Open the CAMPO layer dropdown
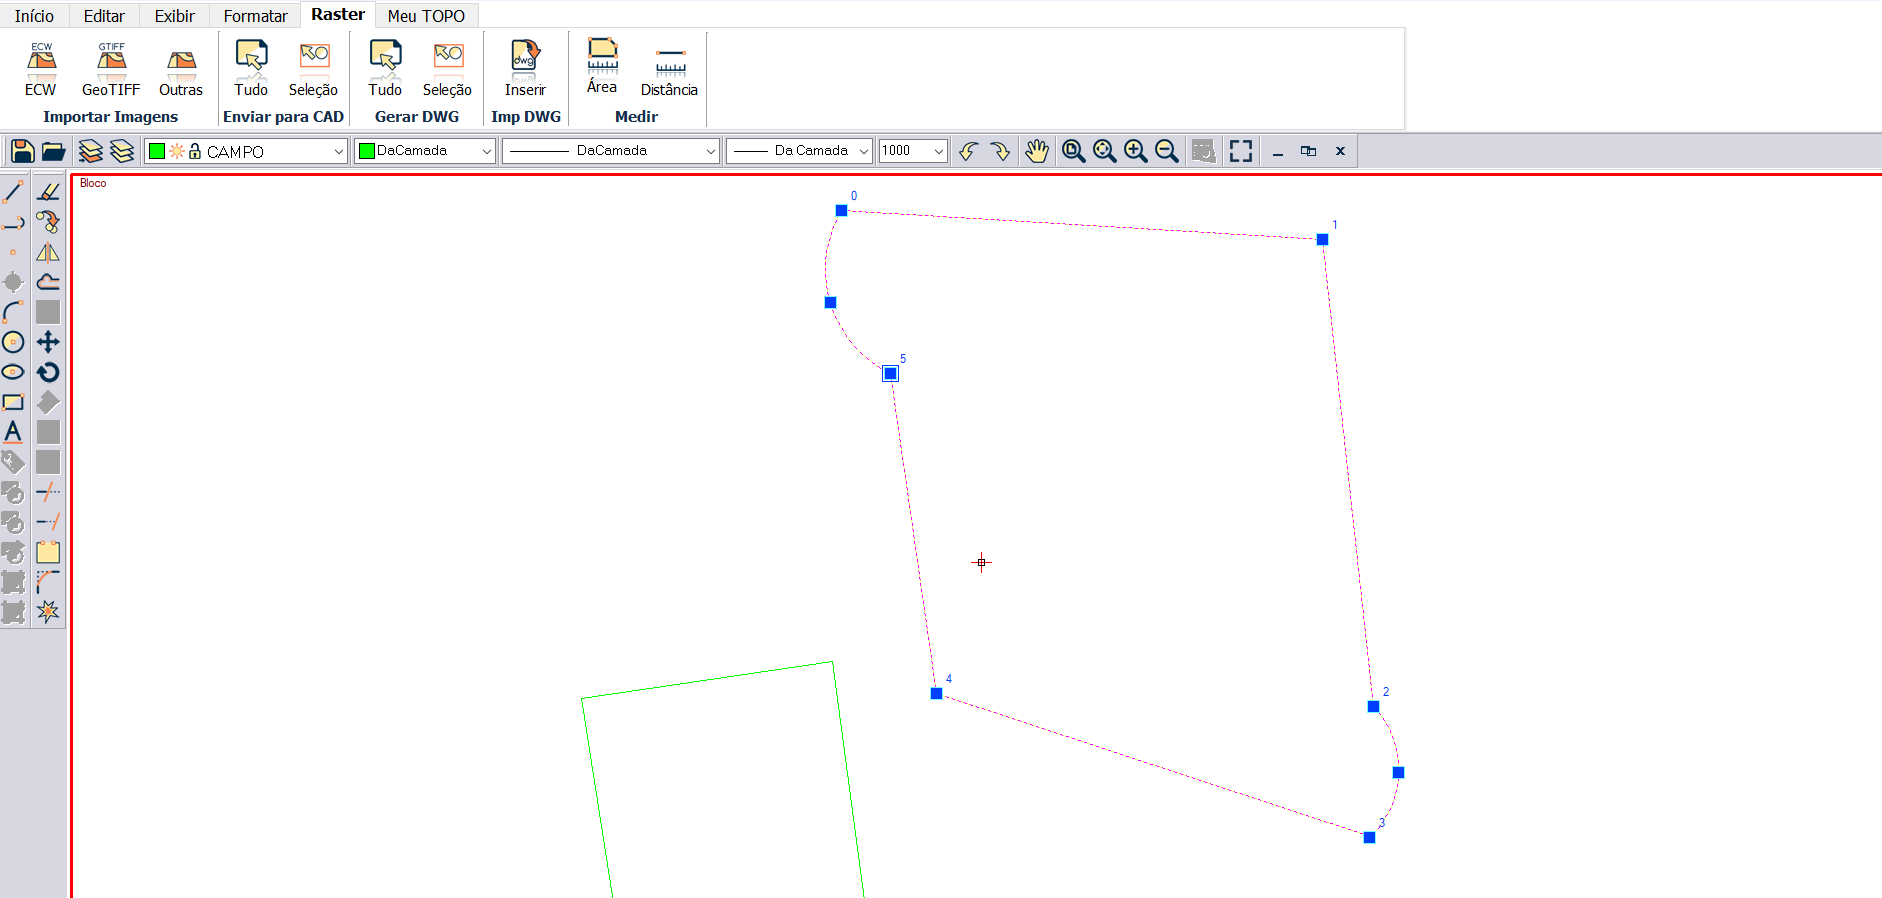 pos(338,151)
